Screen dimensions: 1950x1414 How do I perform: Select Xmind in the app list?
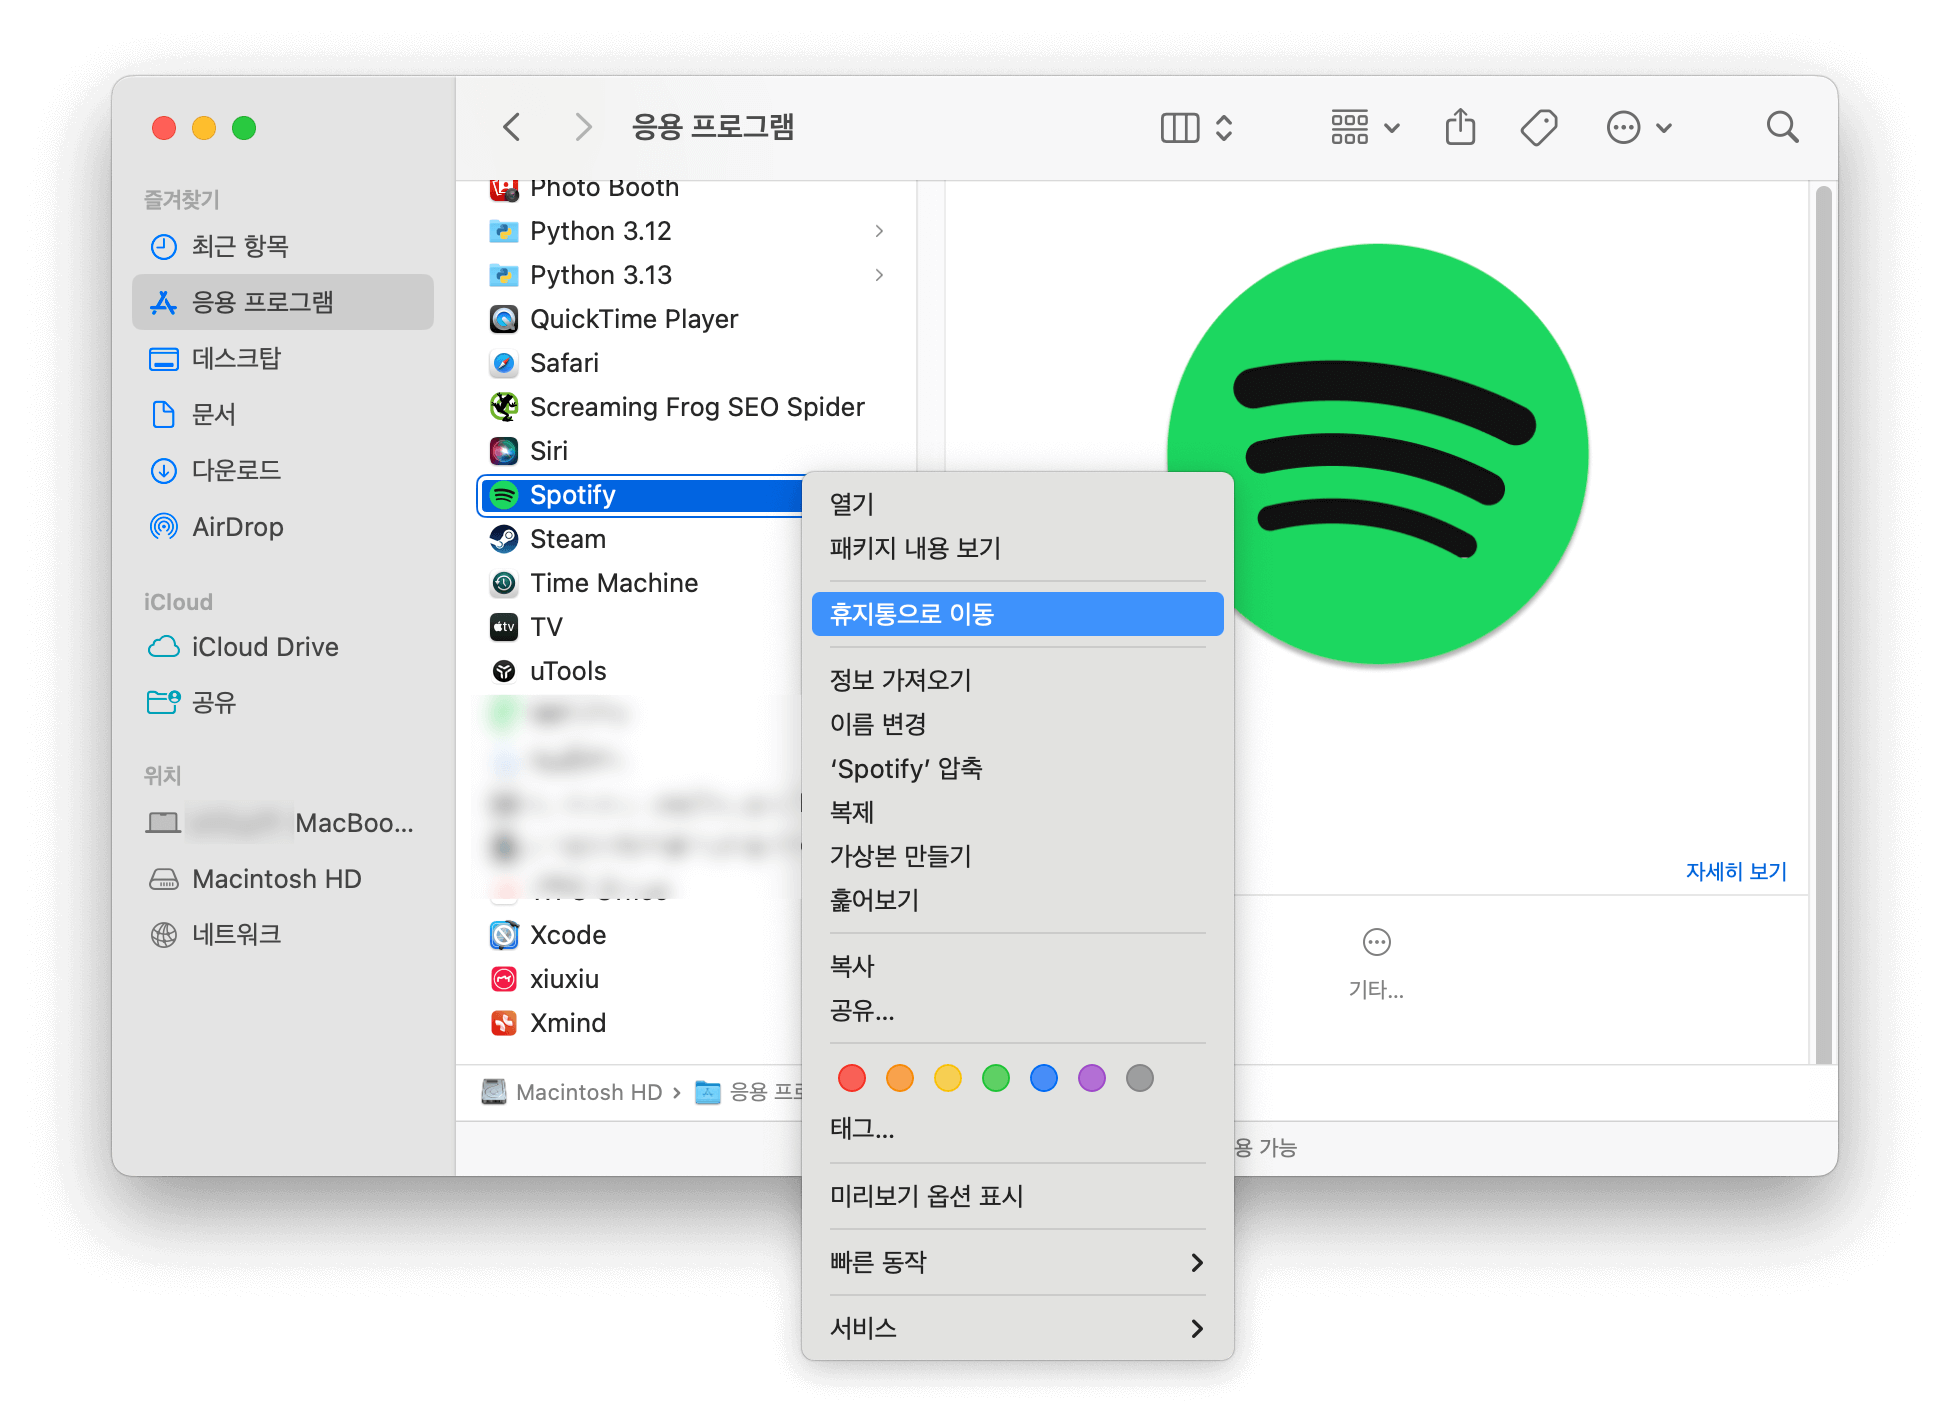pyautogui.click(x=641, y=1023)
